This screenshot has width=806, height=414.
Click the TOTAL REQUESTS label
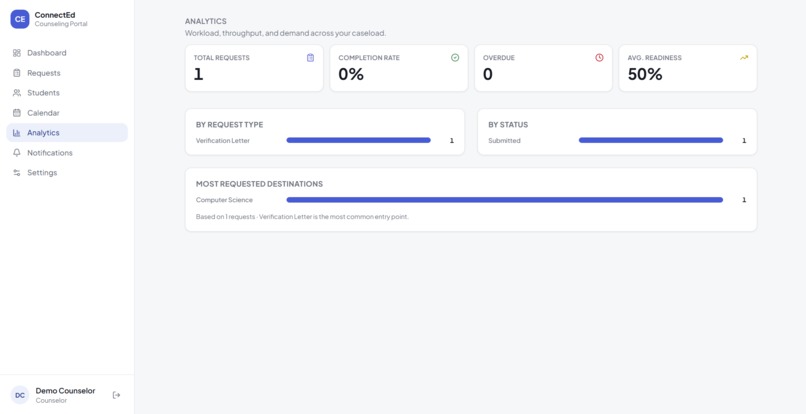[x=222, y=58]
